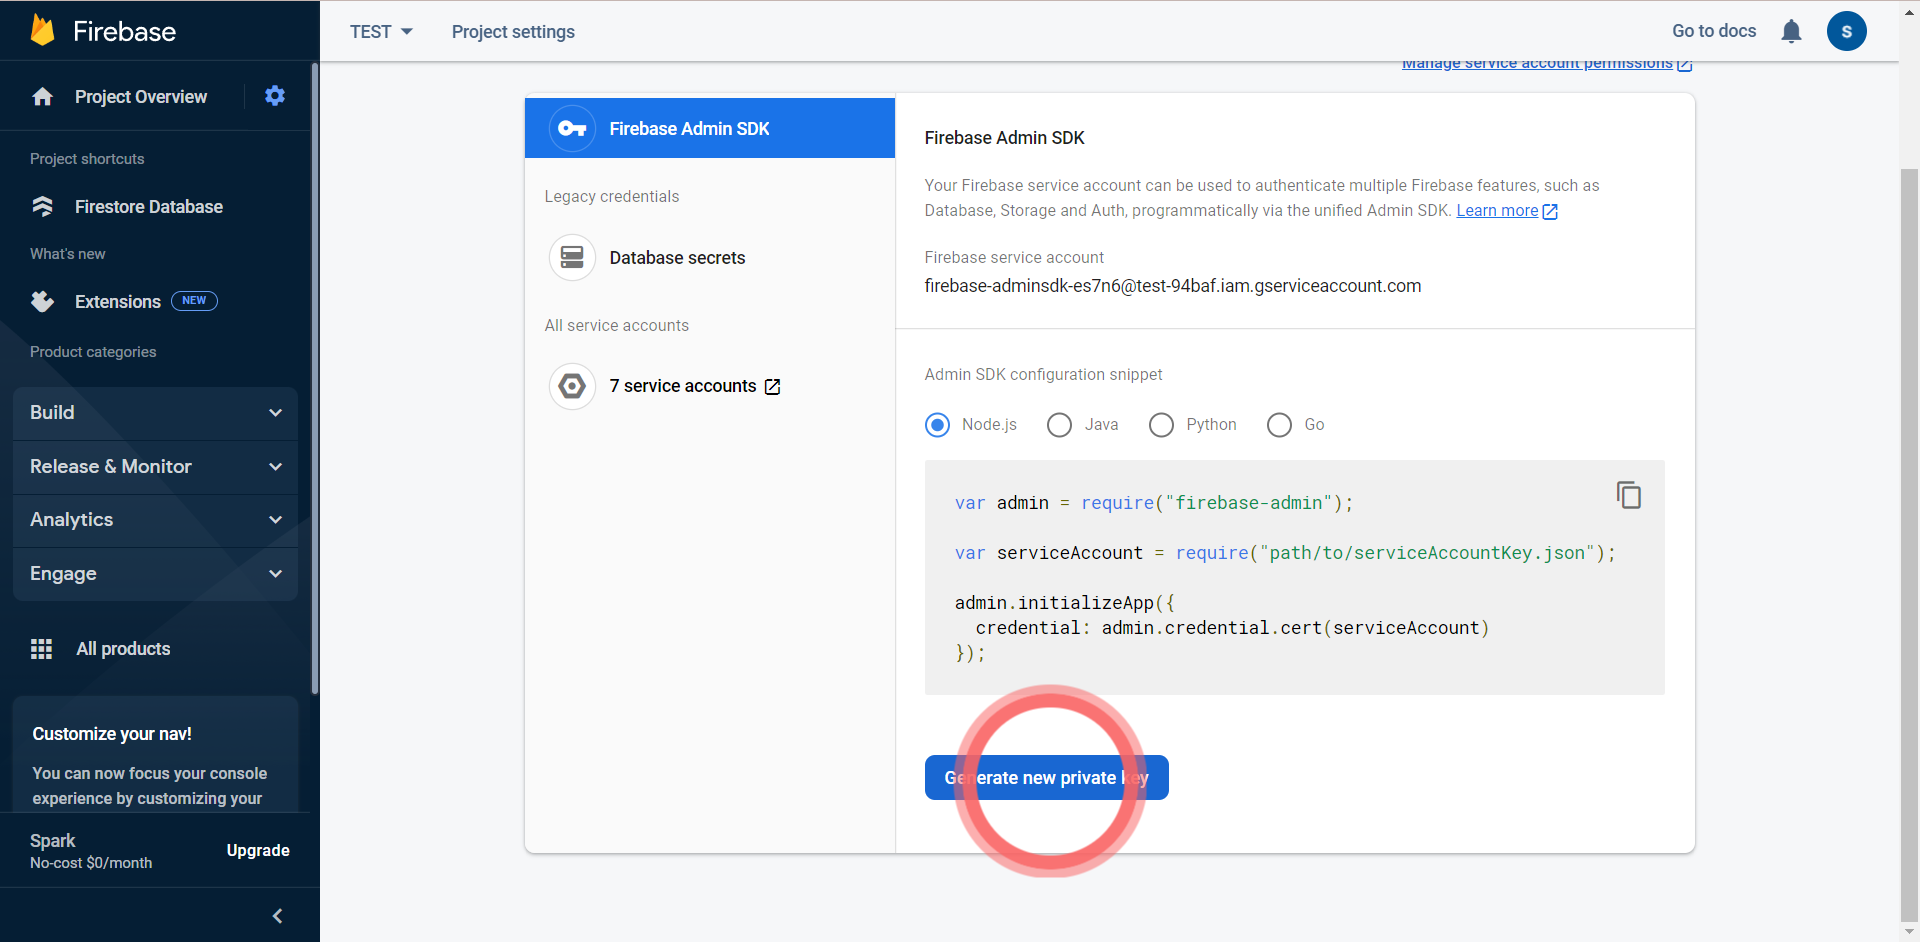This screenshot has width=1920, height=942.
Task: Select the Java radio button
Action: point(1059,425)
